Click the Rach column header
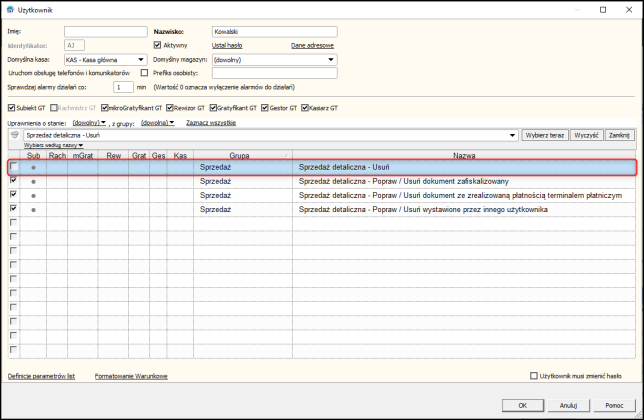 click(x=57, y=155)
